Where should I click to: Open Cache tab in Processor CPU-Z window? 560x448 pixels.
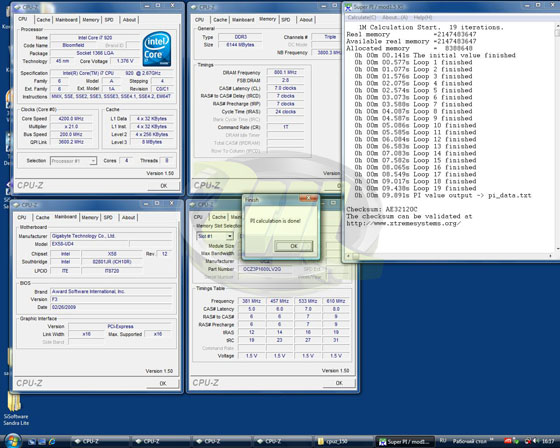(43, 20)
